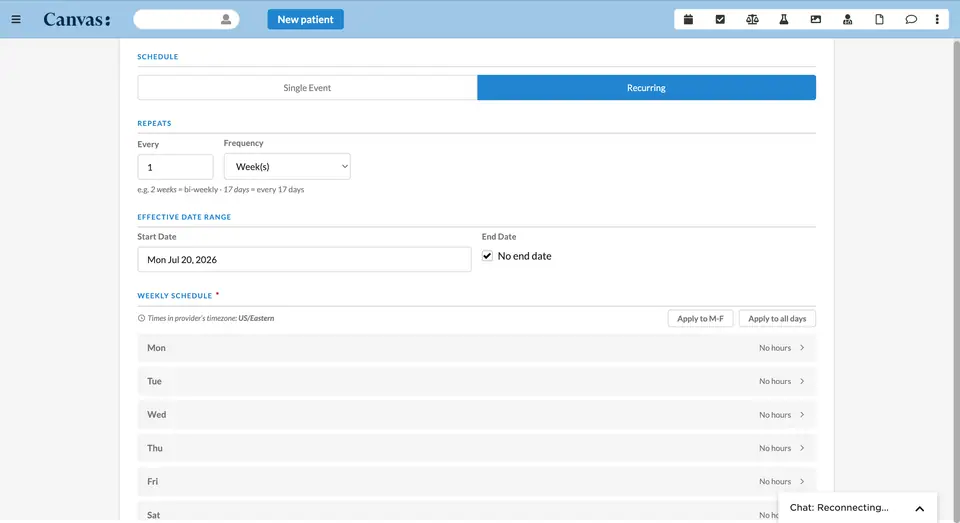The width and height of the screenshot is (960, 523).
Task: Click Apply to M-F button
Action: 700,318
